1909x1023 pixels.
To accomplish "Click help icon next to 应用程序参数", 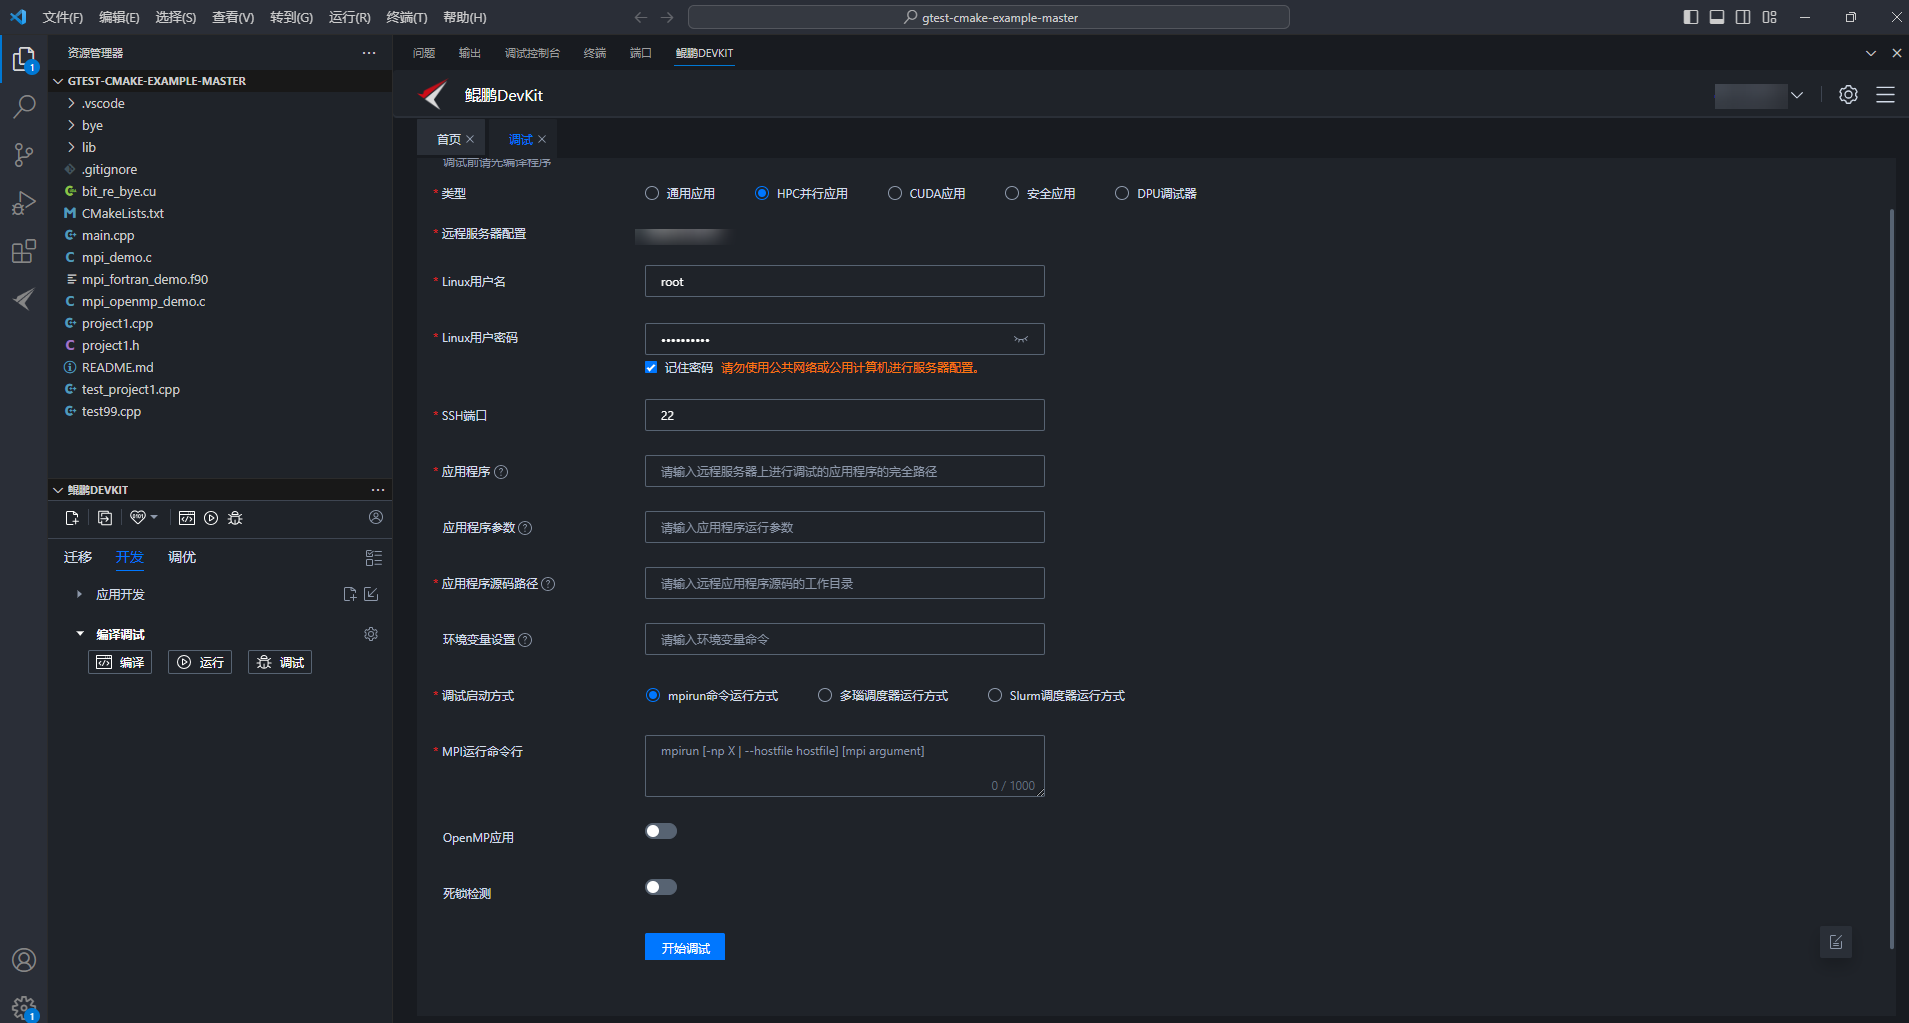I will pyautogui.click(x=525, y=528).
